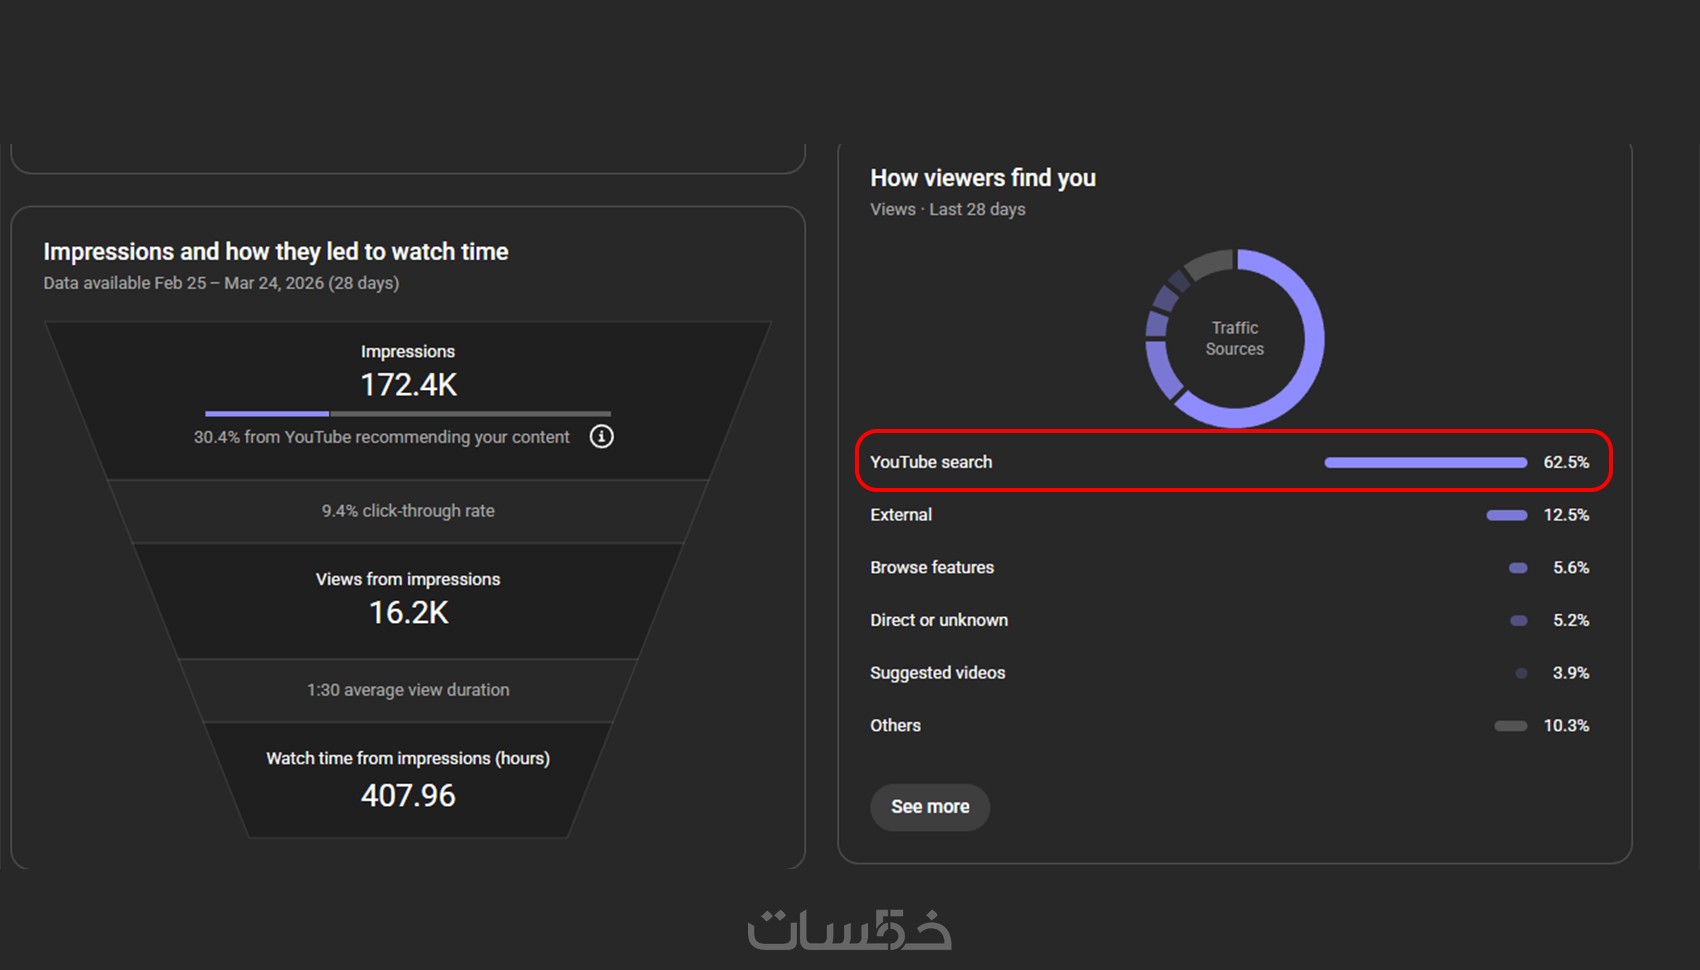This screenshot has height=970, width=1700.
Task: Select the Suggested videos traffic source label
Action: tap(938, 673)
